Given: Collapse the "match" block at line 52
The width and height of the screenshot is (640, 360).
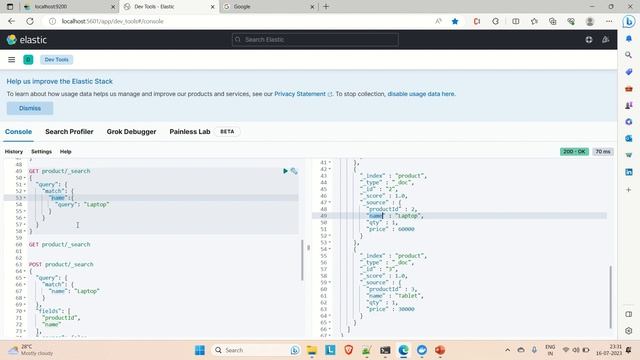Looking at the screenshot, I should point(24,191).
